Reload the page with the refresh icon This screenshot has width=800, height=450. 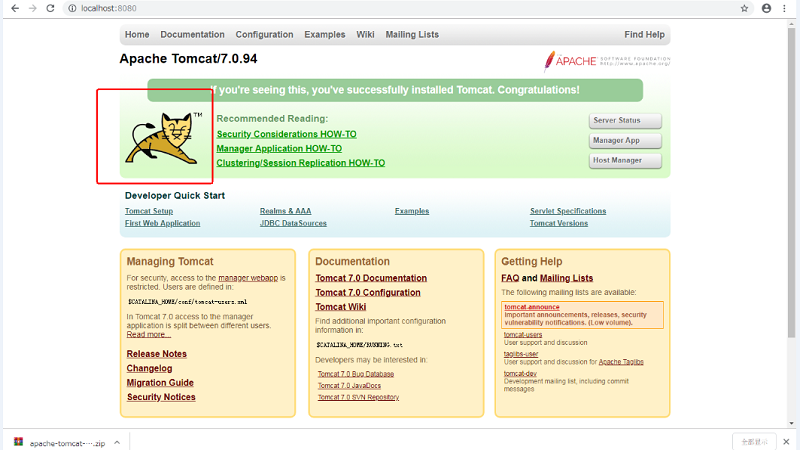click(52, 8)
